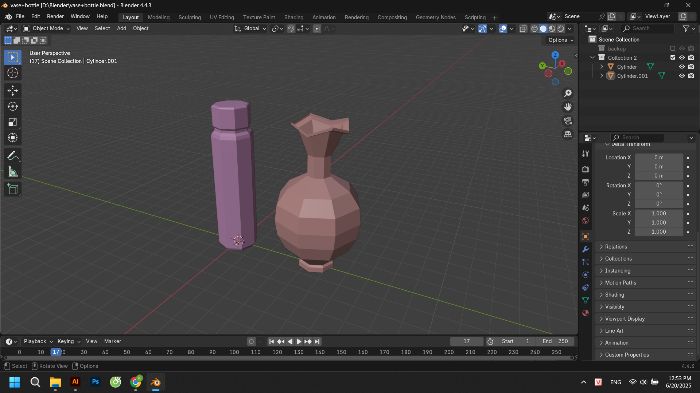Open the timeline Marker menu
700x393 pixels.
(x=112, y=341)
